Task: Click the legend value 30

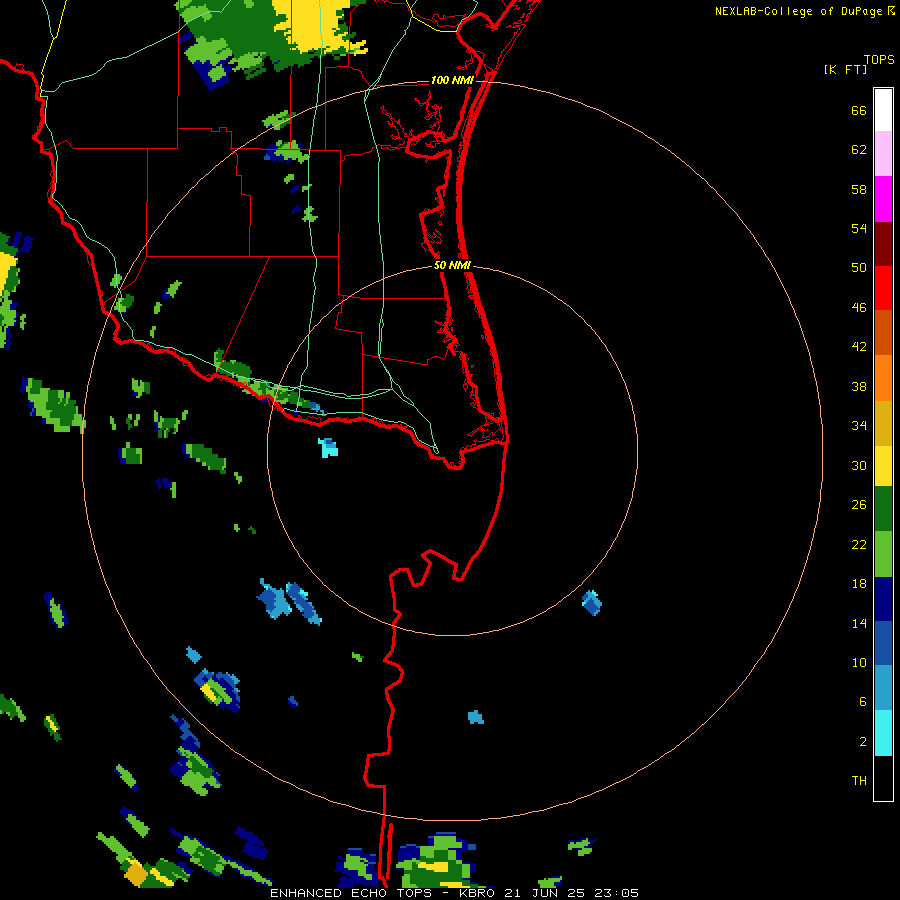Action: pos(859,465)
